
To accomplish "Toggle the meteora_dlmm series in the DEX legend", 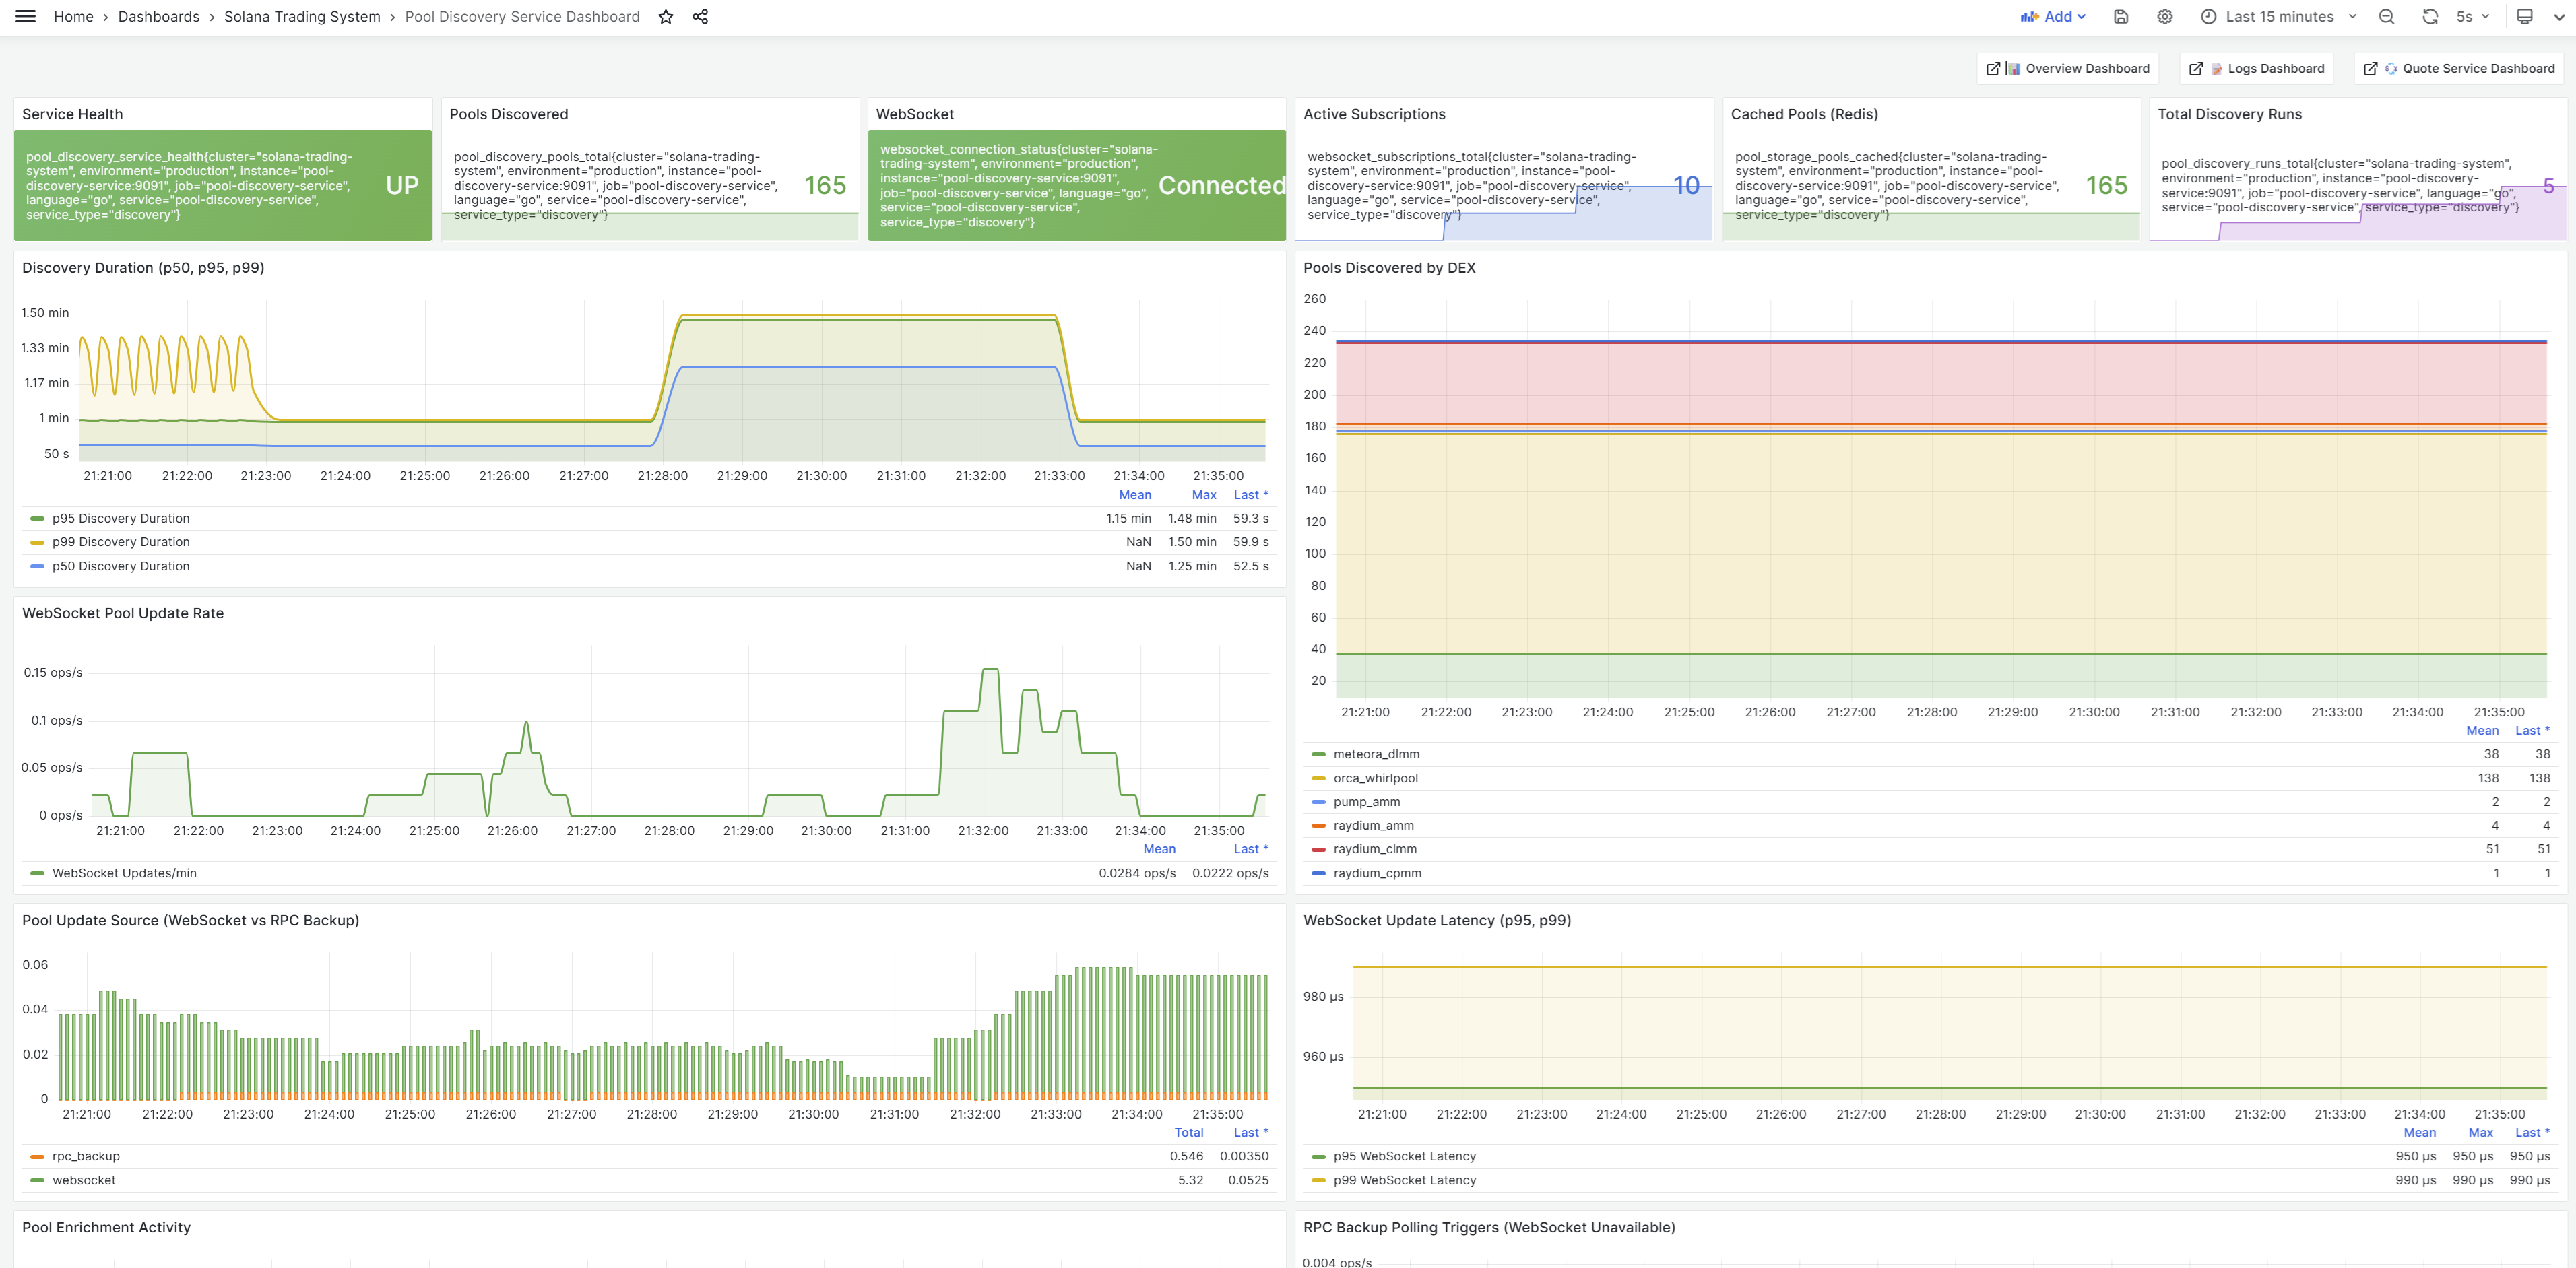I will [1377, 753].
